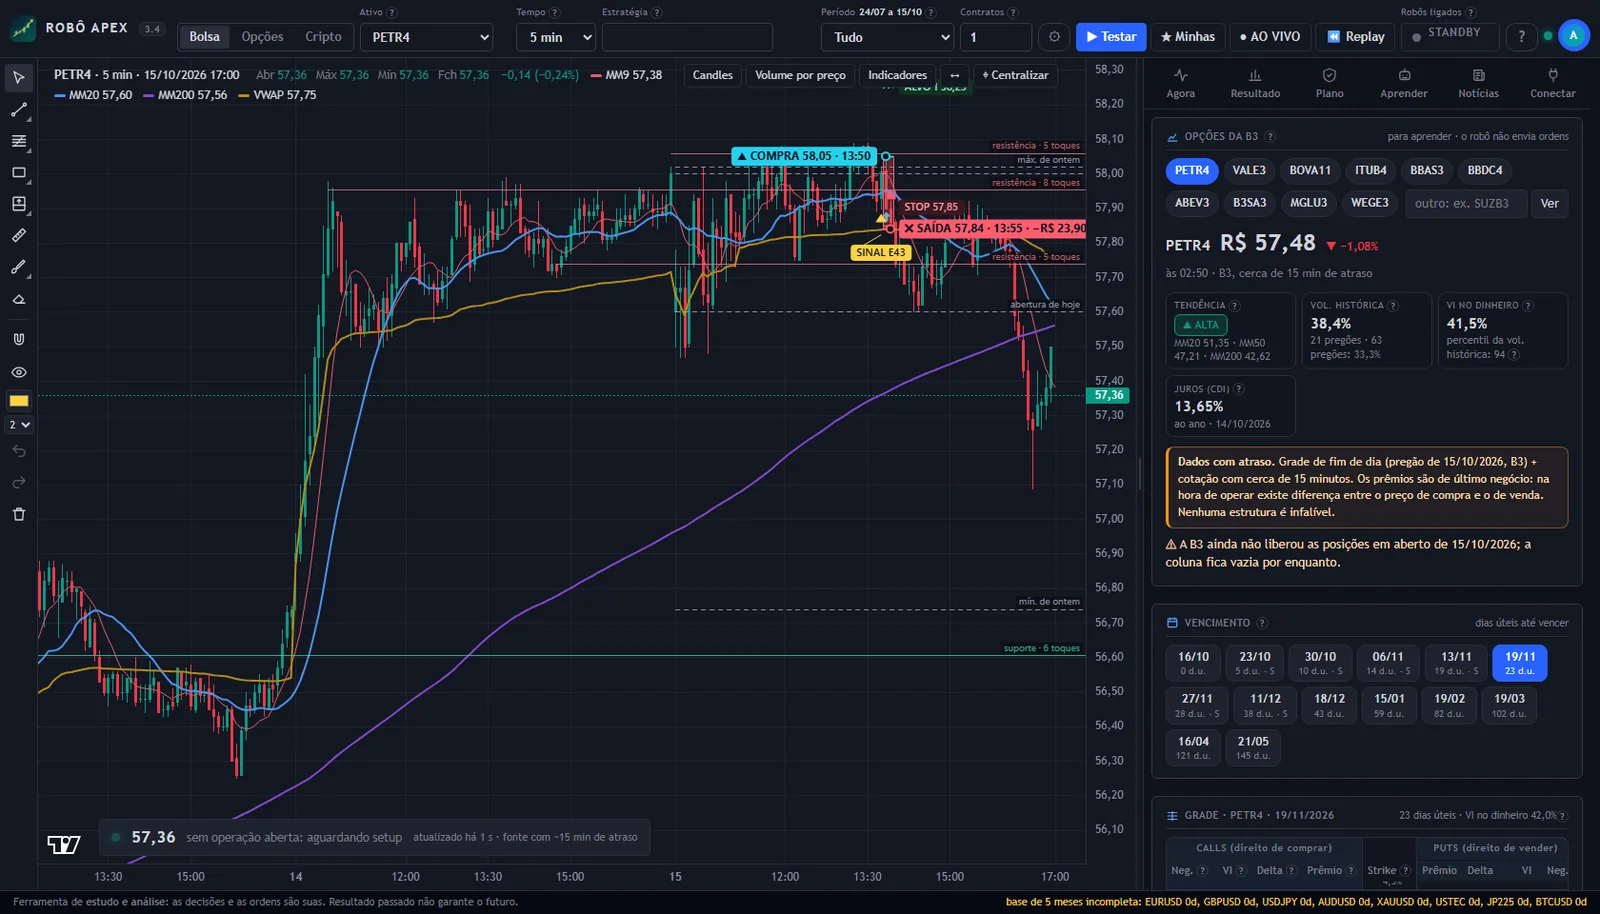
Task: Select the cursor pointer tool
Action: coord(19,77)
